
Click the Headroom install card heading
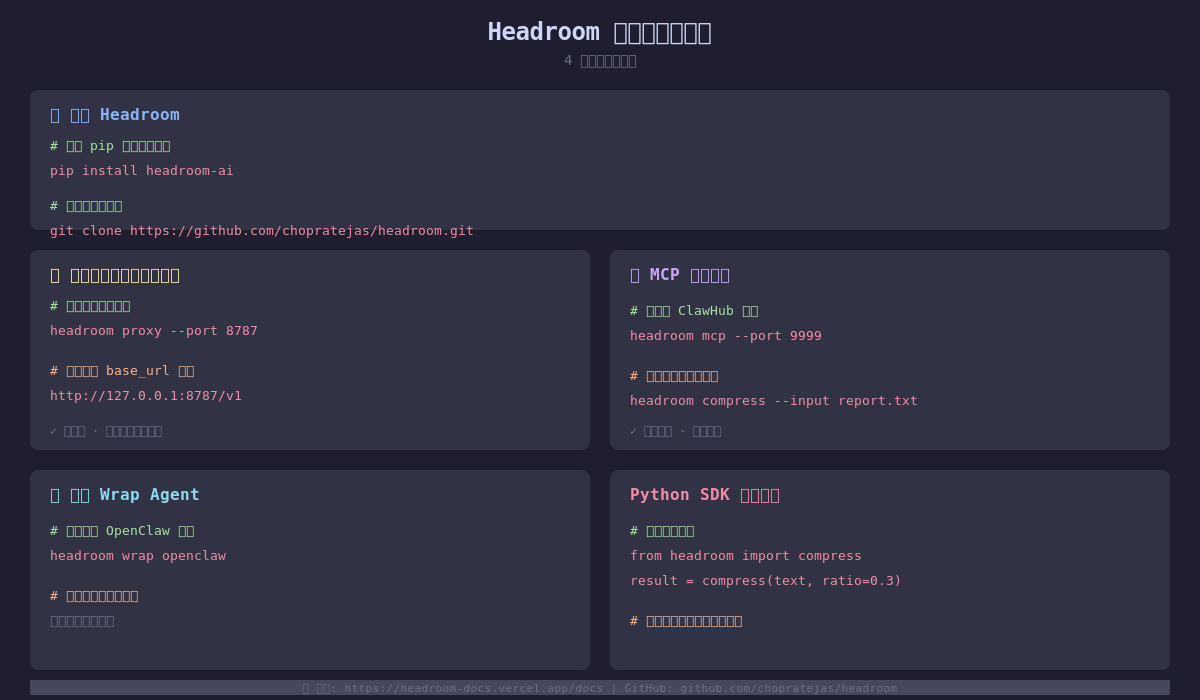tap(115, 115)
